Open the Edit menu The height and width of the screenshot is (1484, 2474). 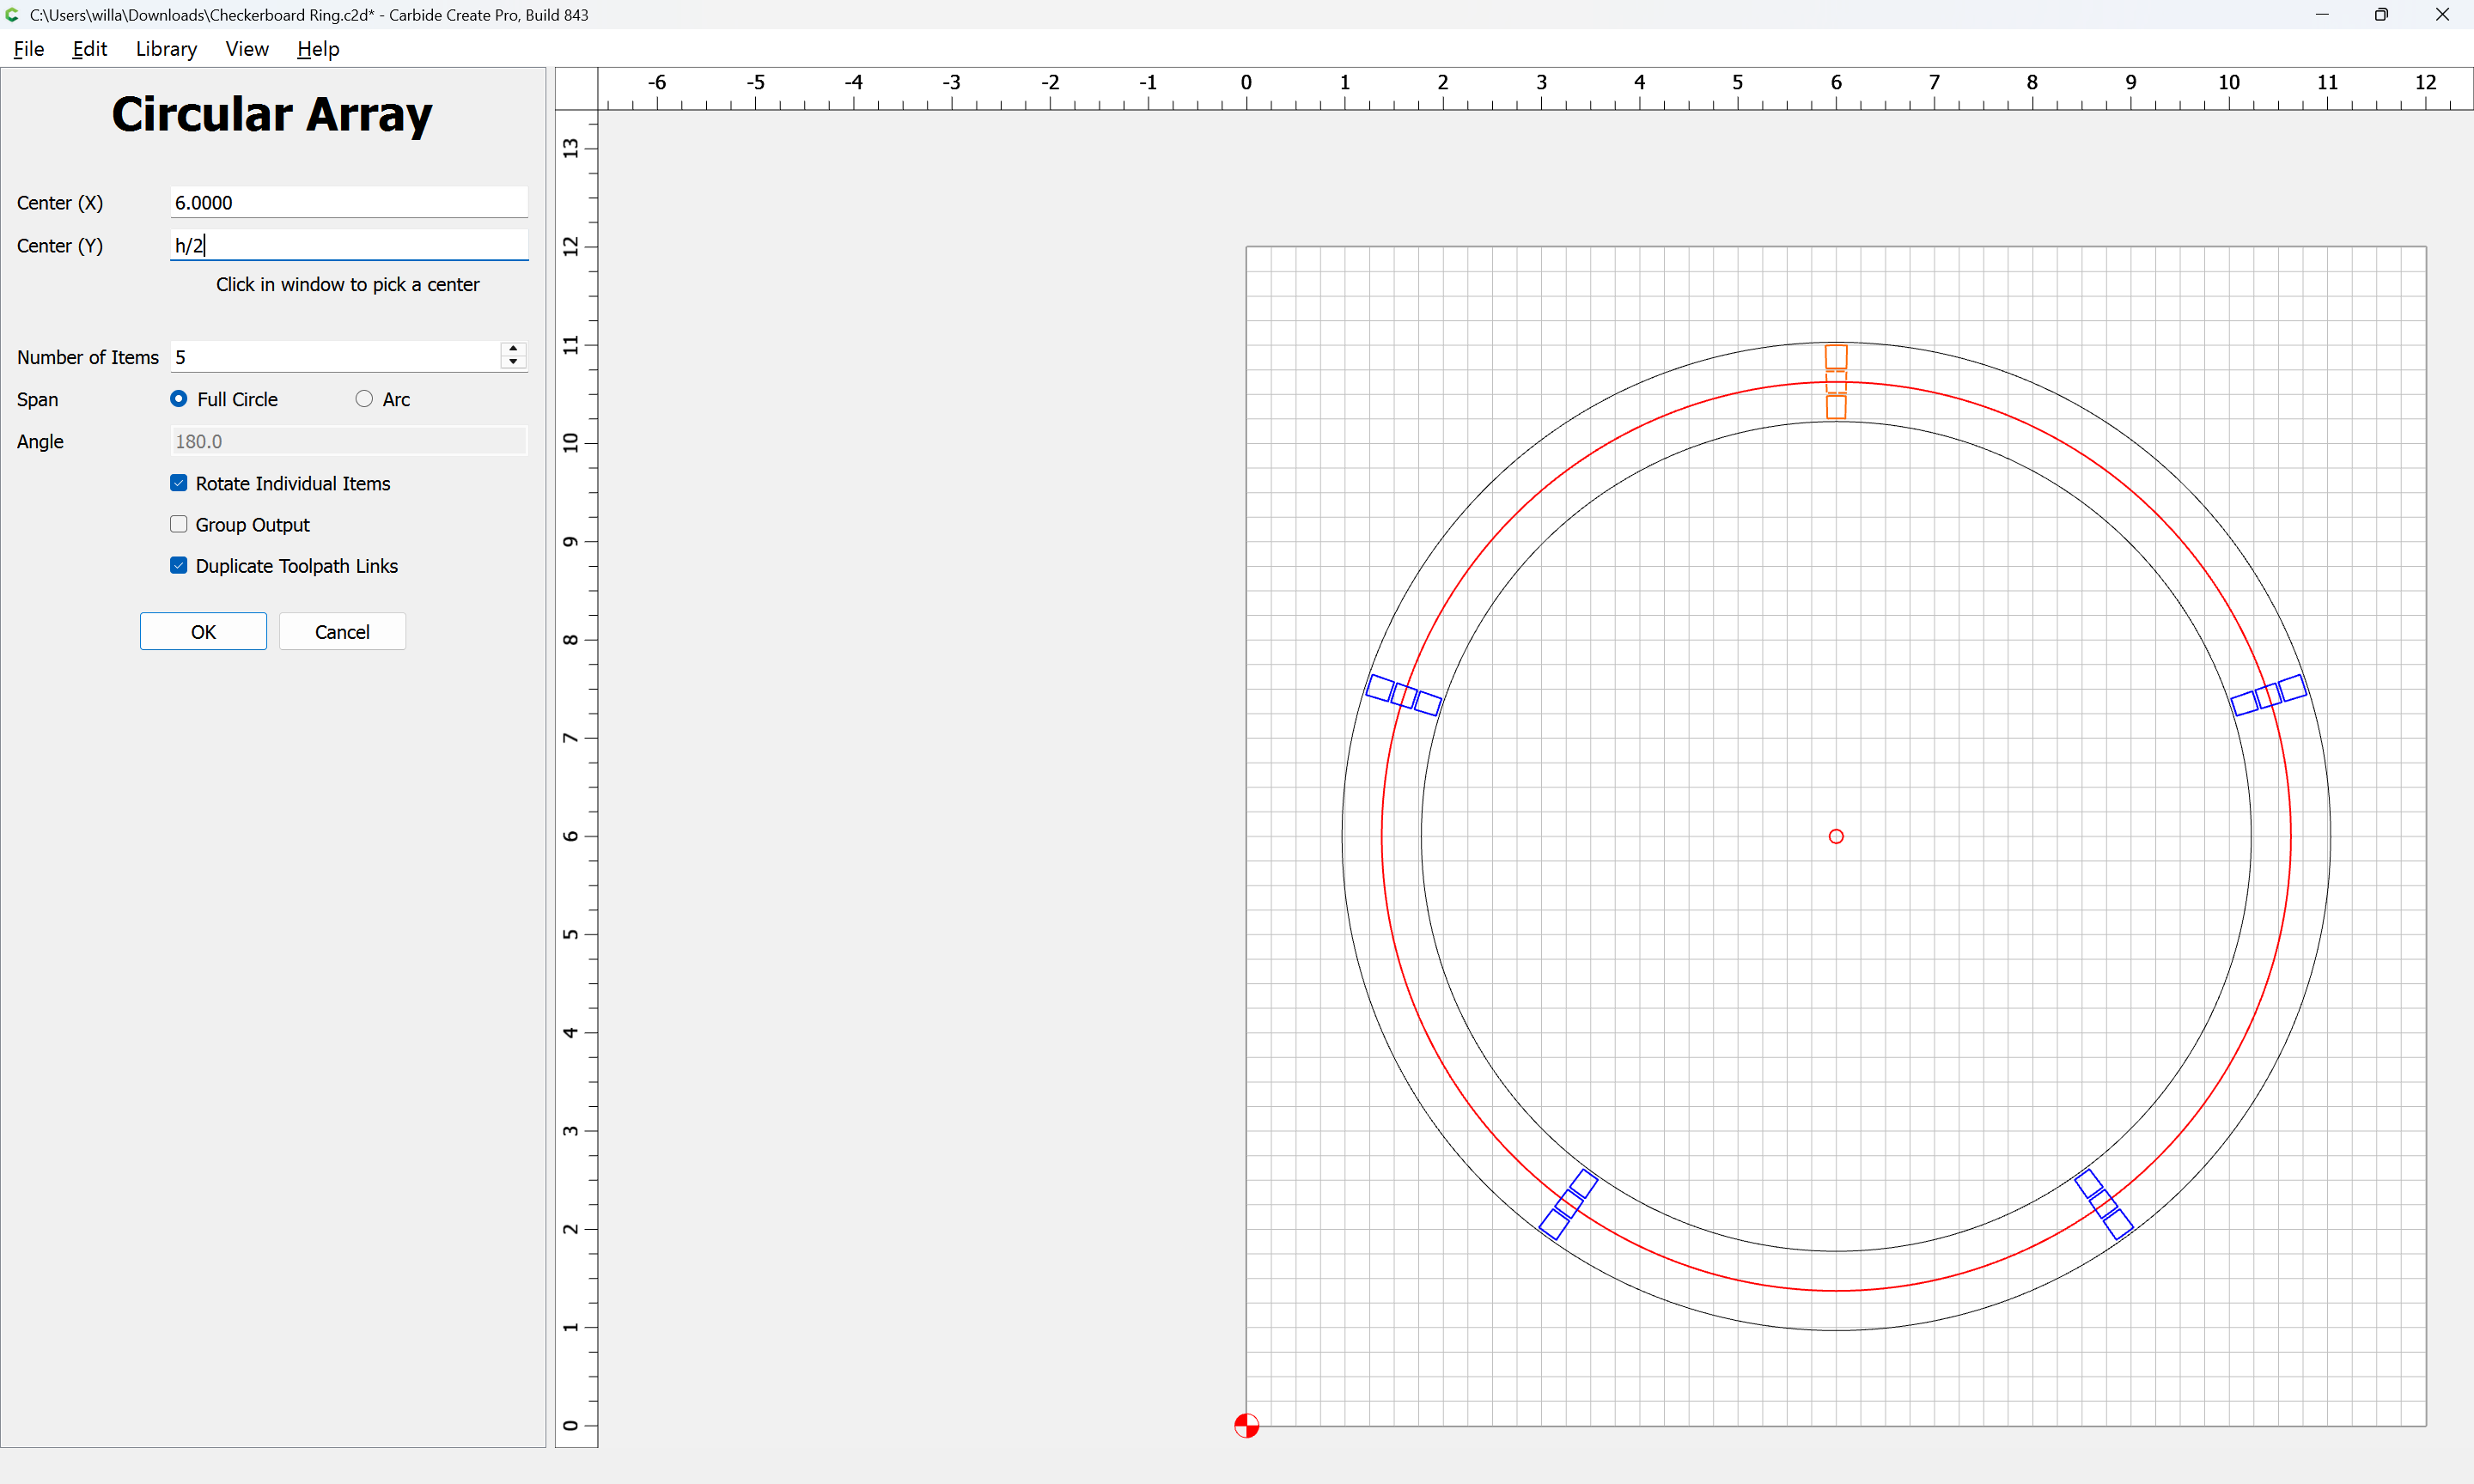click(89, 48)
